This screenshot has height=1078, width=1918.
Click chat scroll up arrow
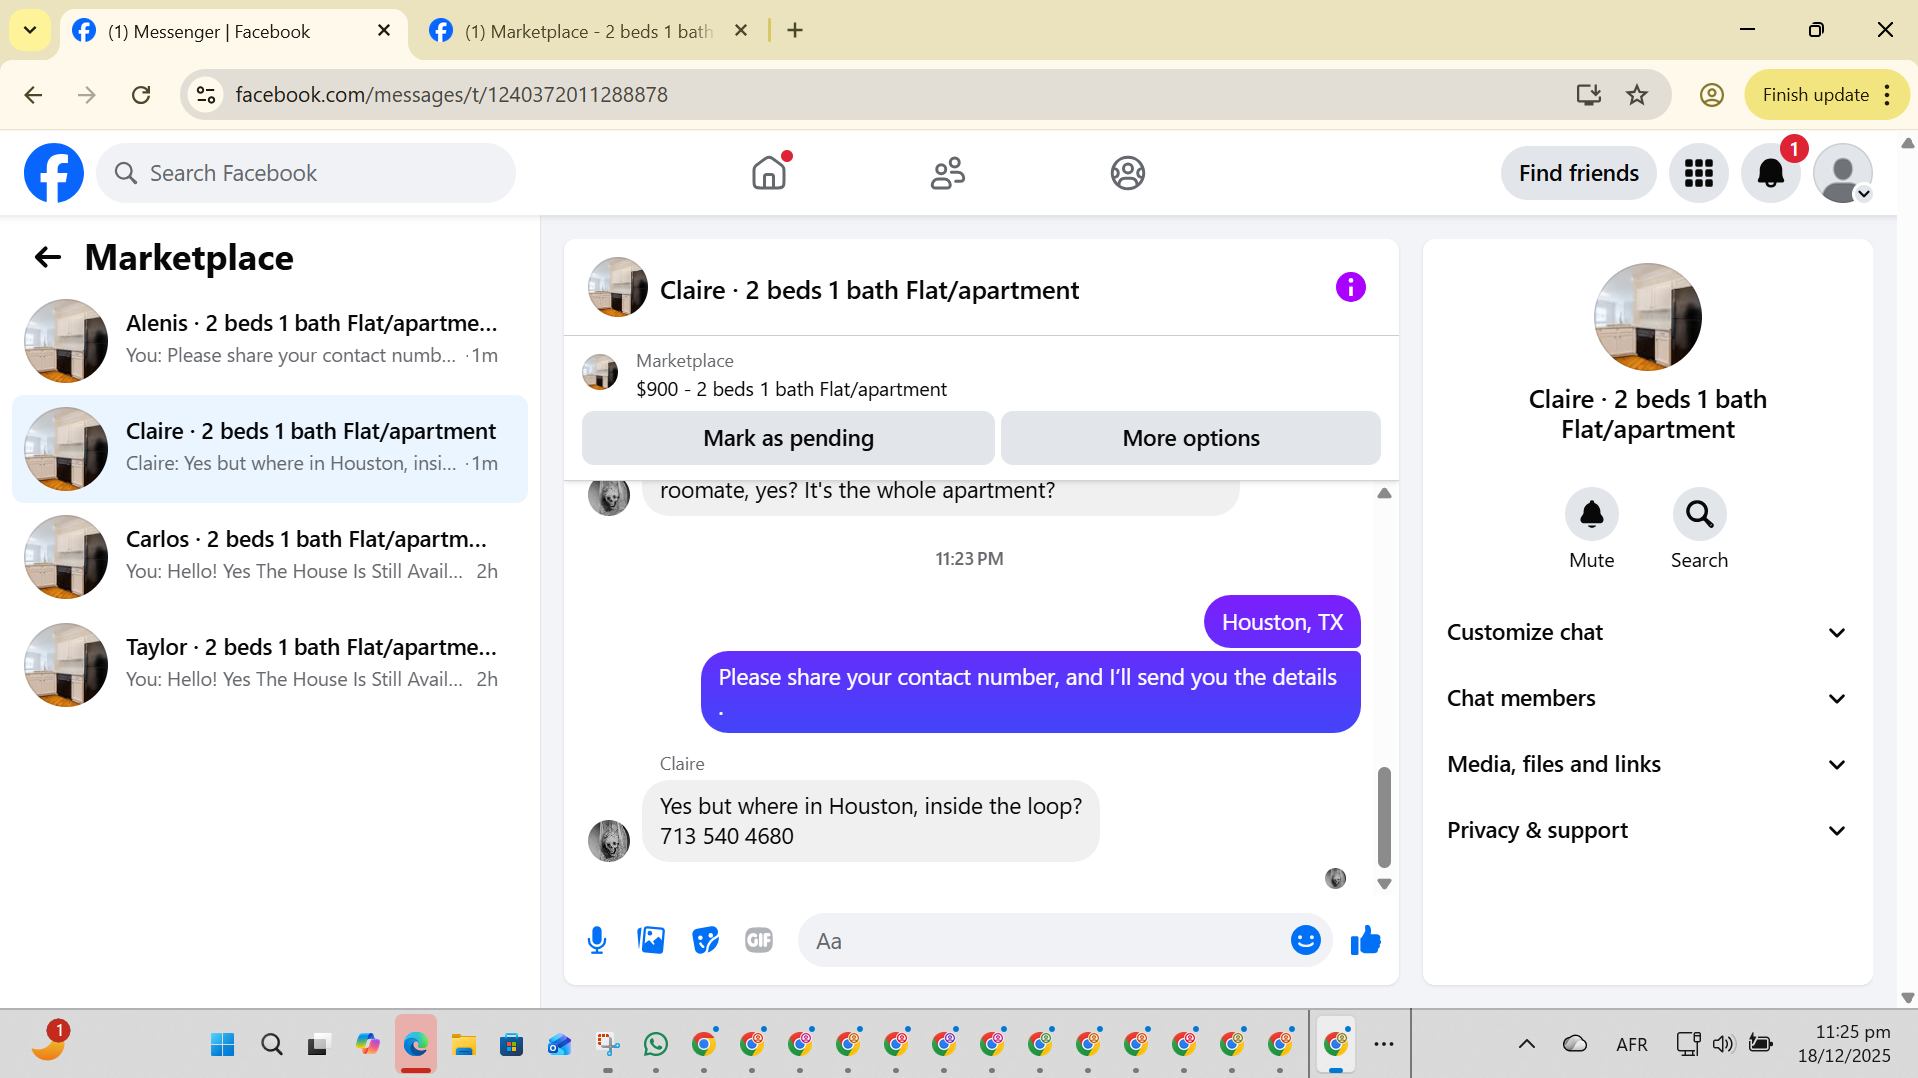[x=1384, y=493]
